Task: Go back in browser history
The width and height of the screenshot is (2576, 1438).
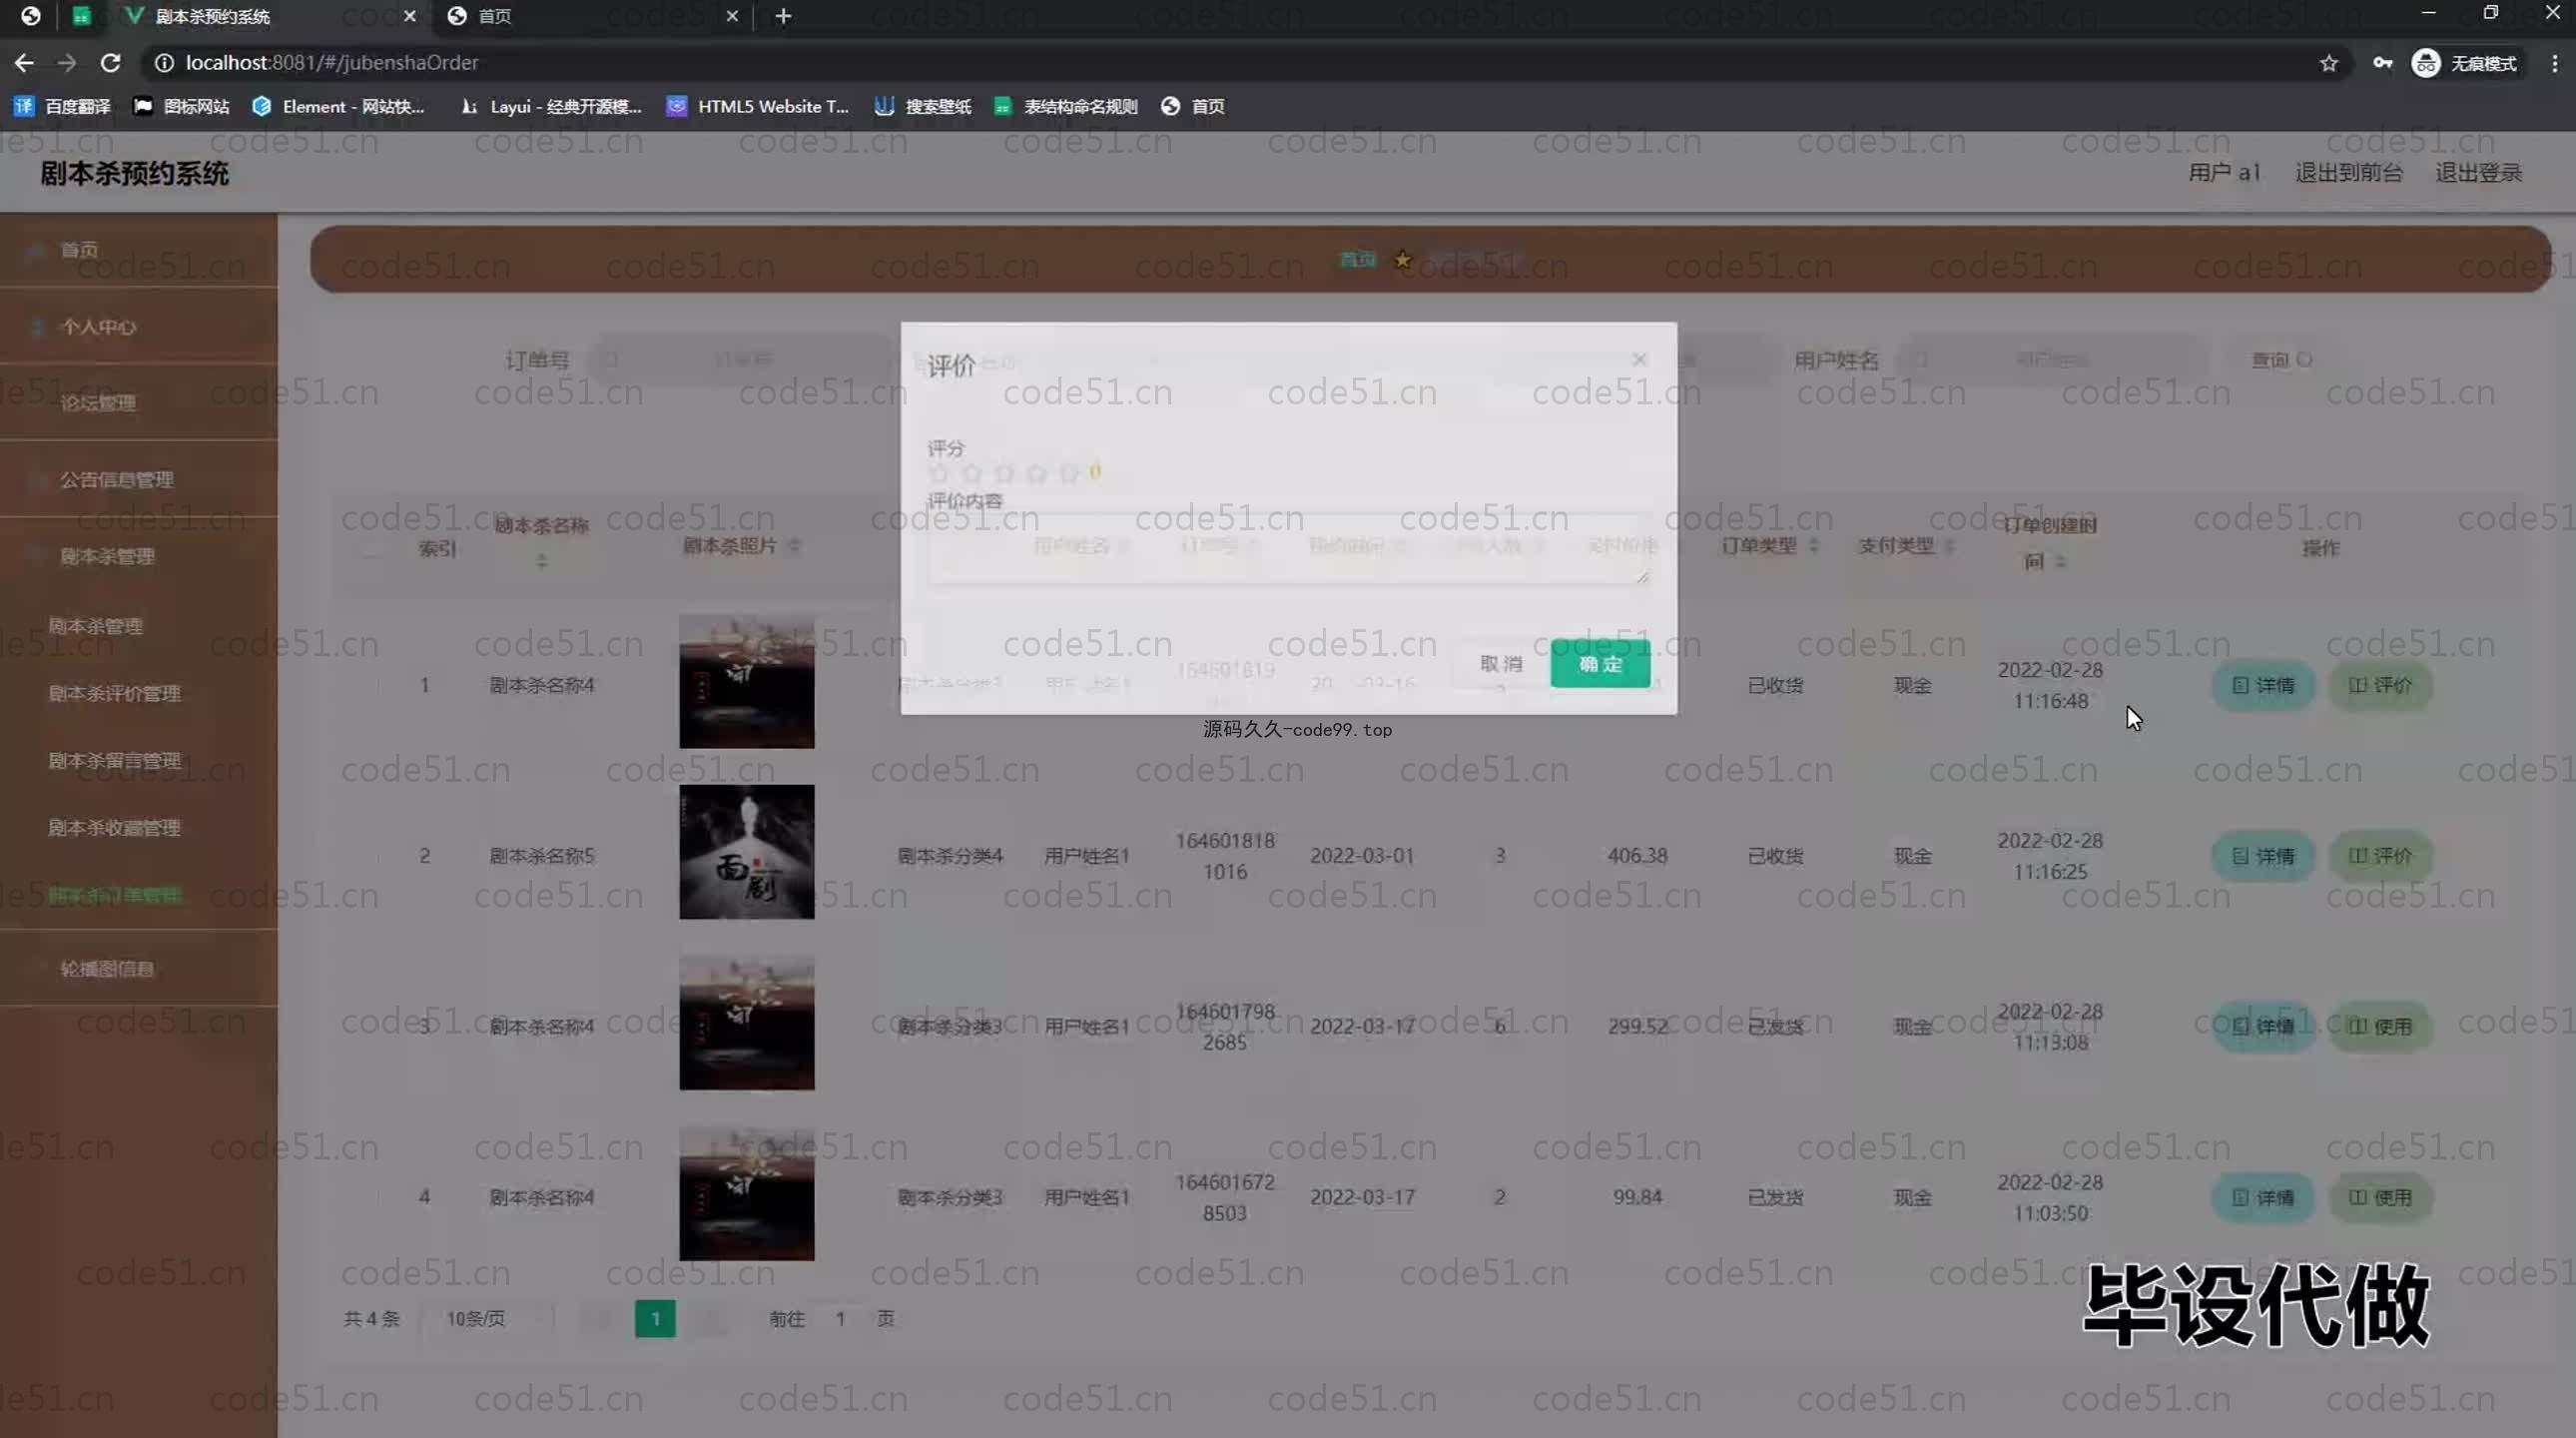Action: (24, 63)
